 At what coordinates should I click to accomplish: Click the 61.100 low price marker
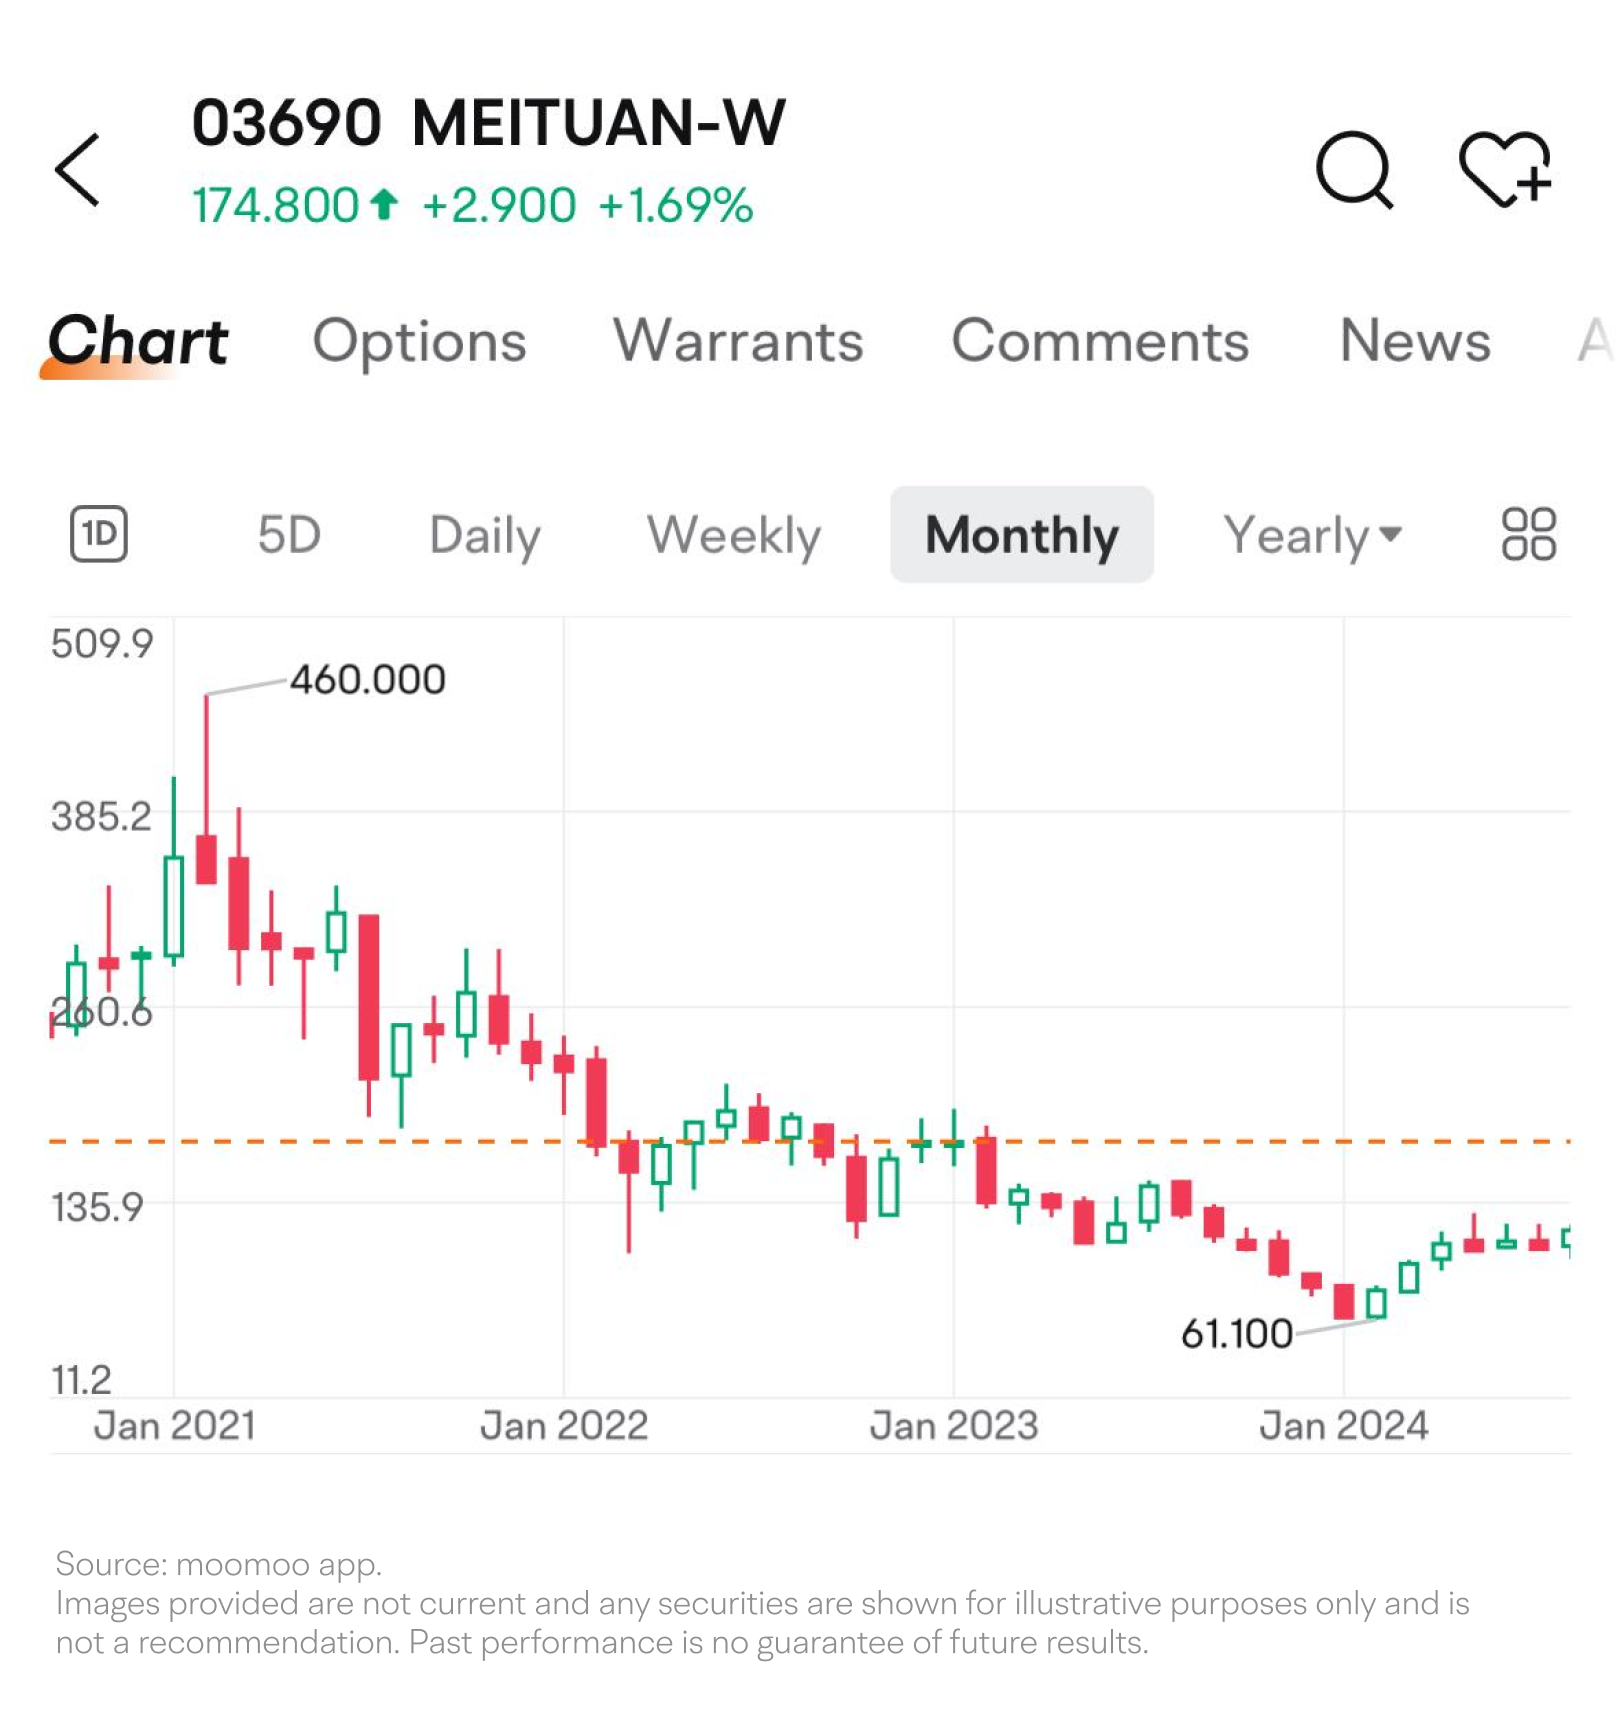[x=1237, y=1334]
